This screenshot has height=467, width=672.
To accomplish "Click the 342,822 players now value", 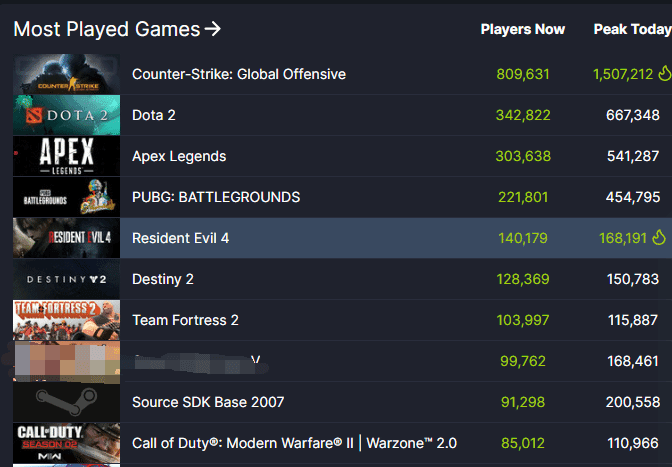I will pyautogui.click(x=523, y=115).
